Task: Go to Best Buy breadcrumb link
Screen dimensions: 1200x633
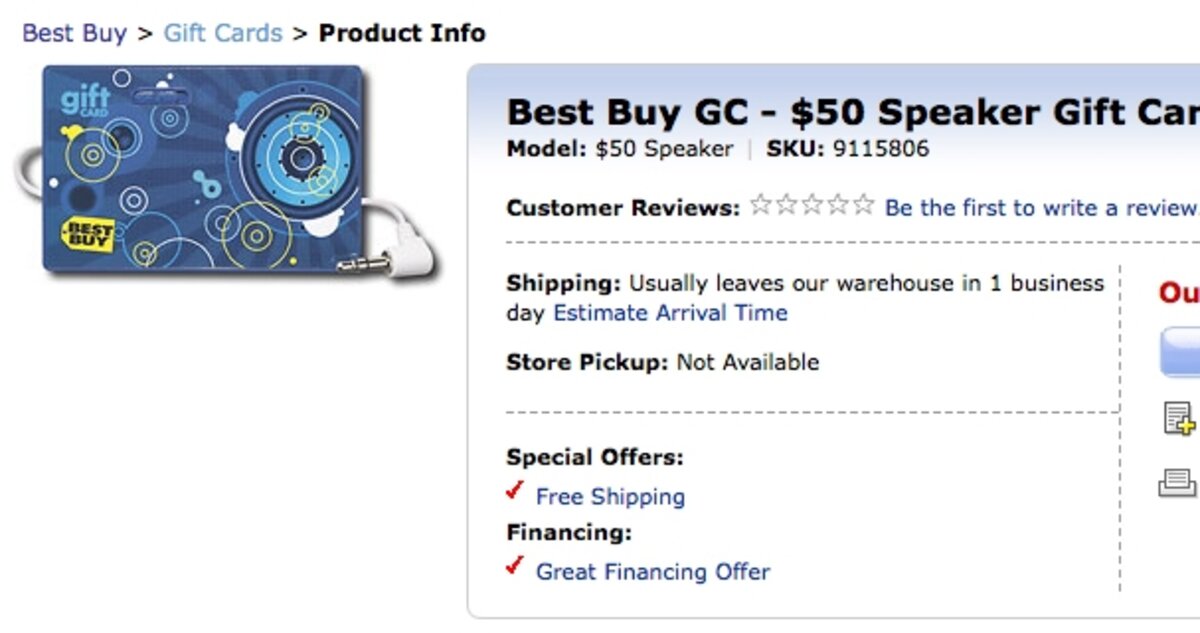Action: (75, 33)
